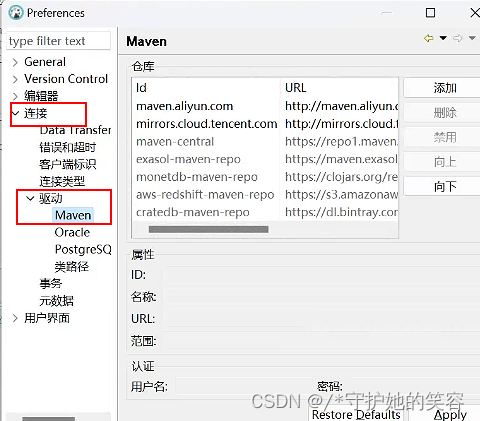Click the Id column header
This screenshot has height=421, width=480.
pos(206,88)
